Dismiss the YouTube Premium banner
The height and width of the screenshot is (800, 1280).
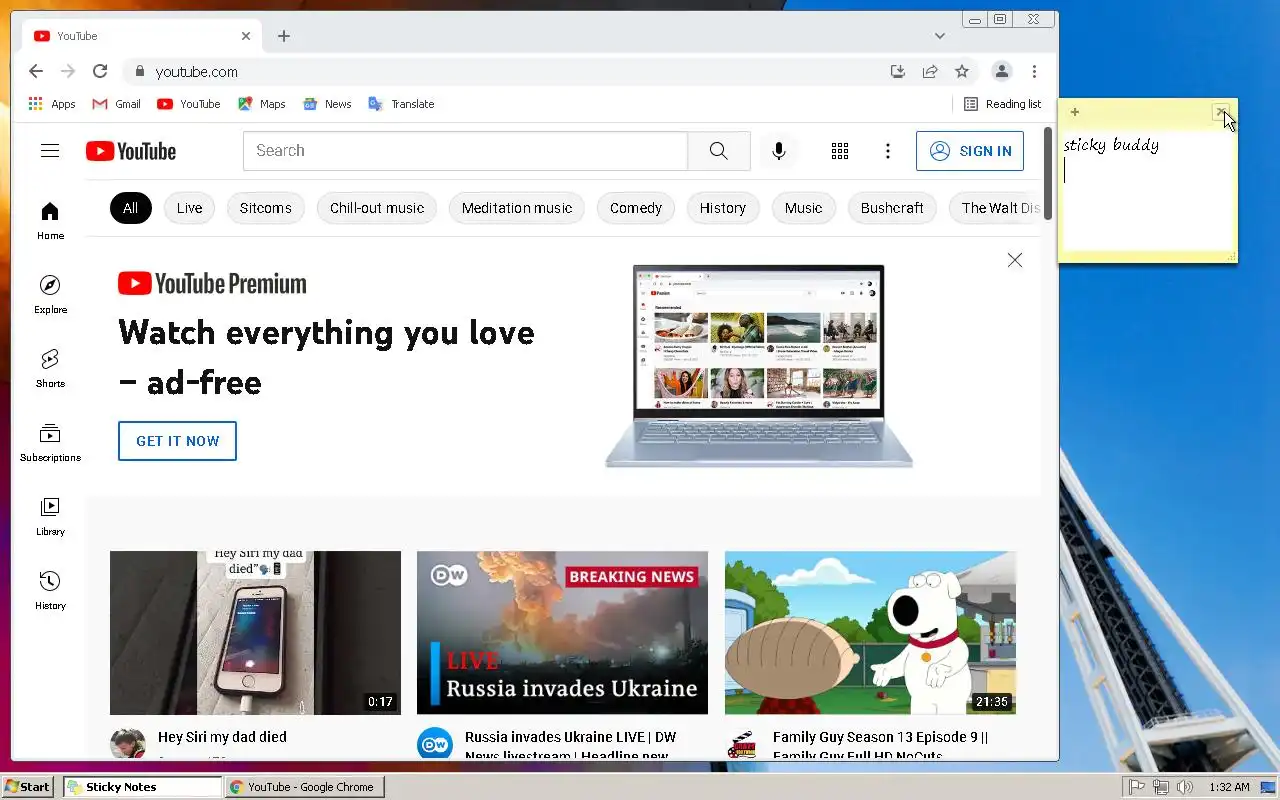pos(1015,260)
